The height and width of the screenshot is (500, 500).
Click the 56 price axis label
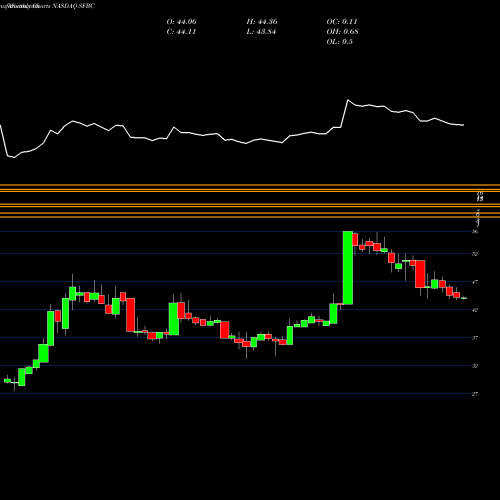[x=475, y=231]
